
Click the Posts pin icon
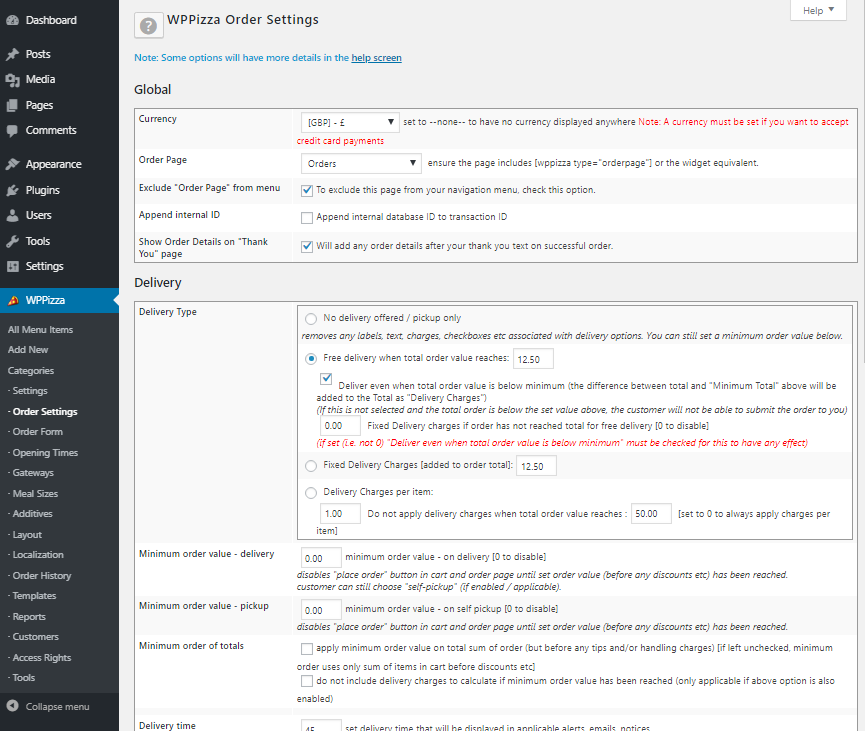click(12, 54)
